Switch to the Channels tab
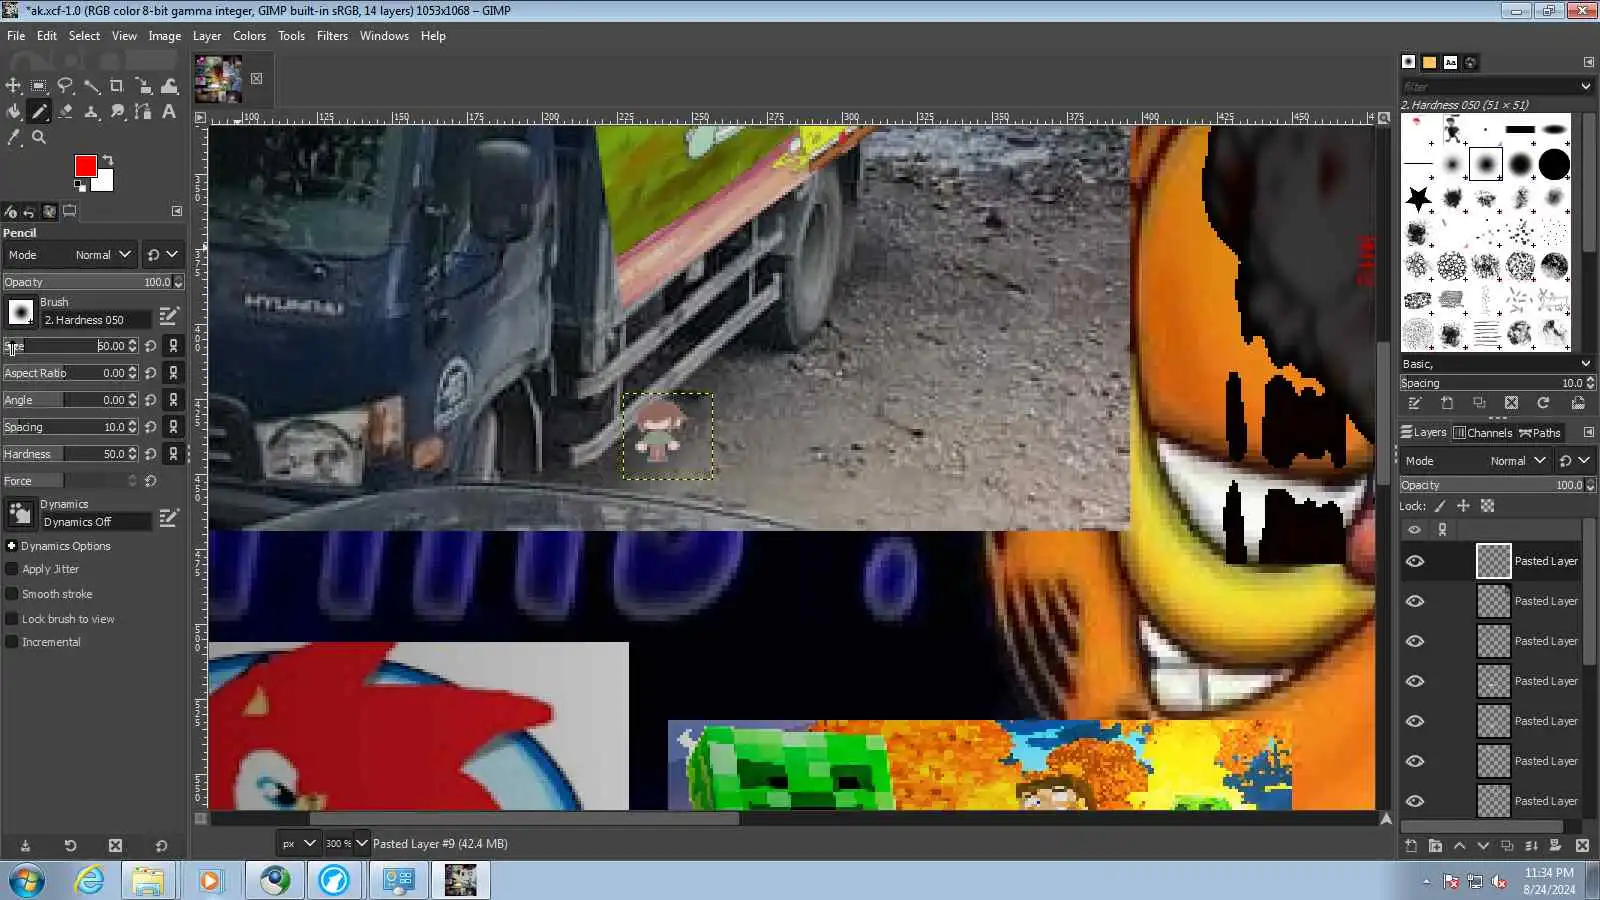 (1482, 433)
